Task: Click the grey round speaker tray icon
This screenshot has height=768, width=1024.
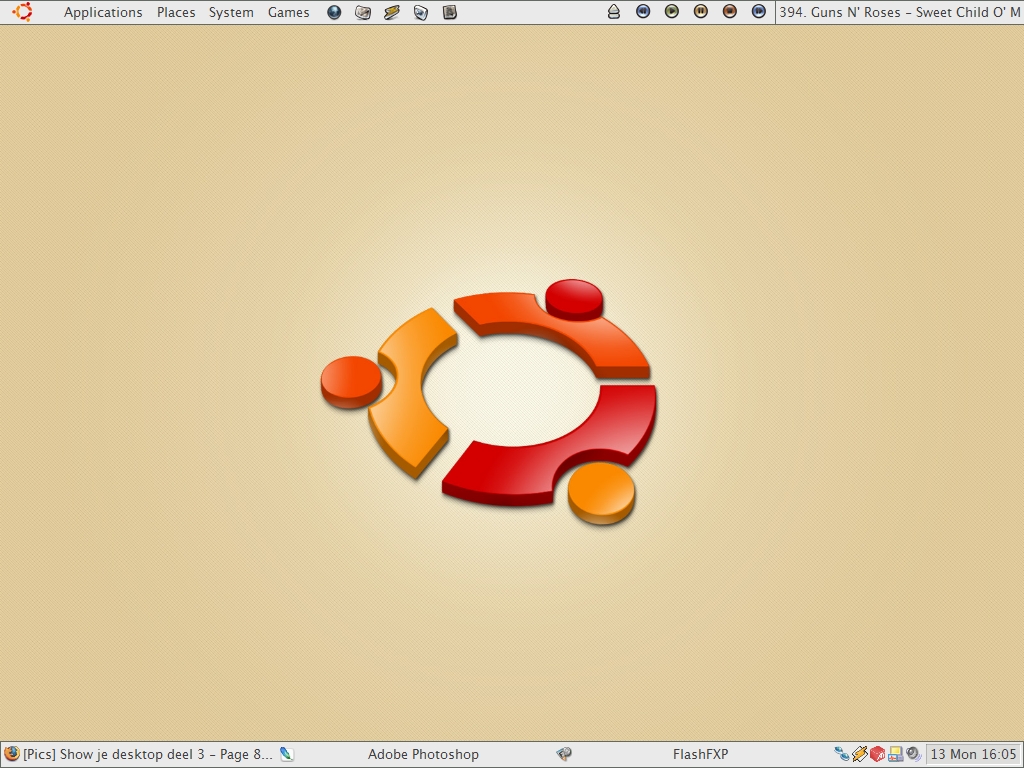Action: (x=913, y=754)
